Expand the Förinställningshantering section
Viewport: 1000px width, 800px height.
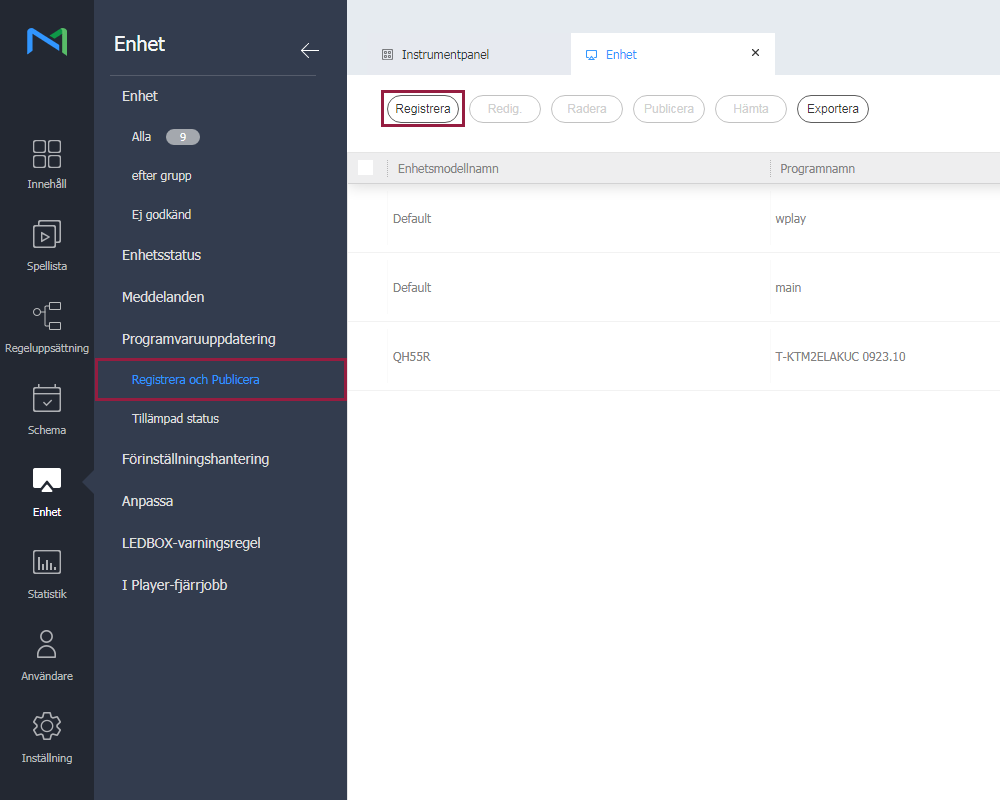click(x=195, y=459)
